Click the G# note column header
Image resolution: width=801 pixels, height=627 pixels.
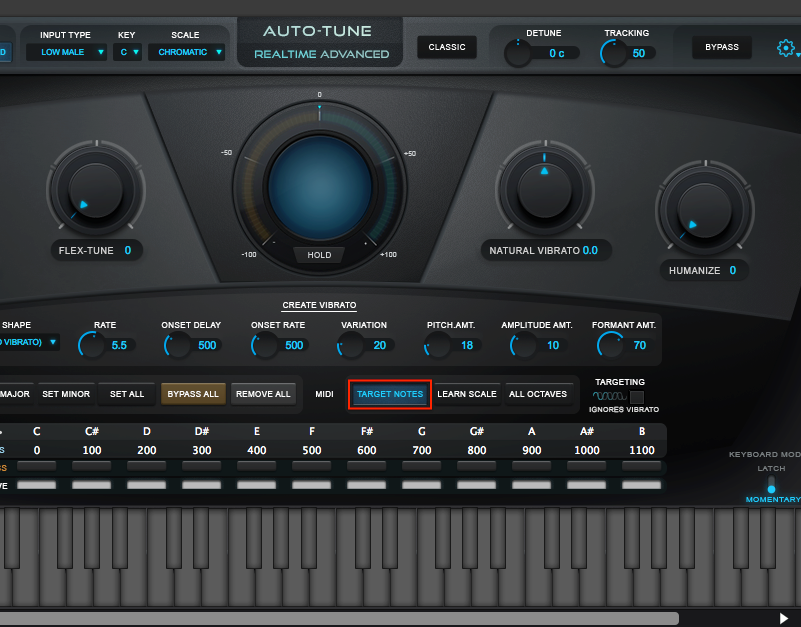coord(477,431)
